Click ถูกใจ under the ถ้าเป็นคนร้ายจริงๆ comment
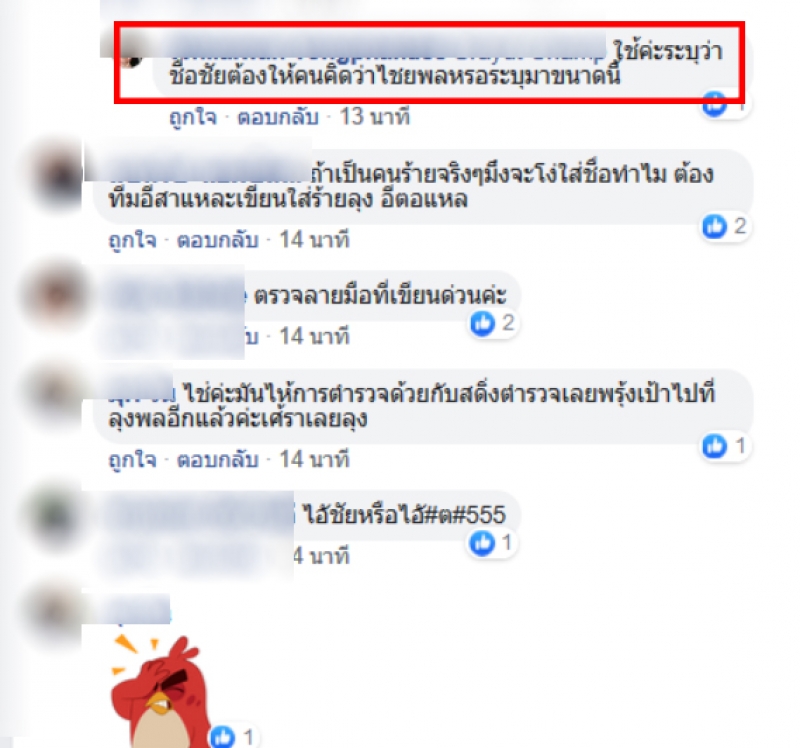 coord(132,240)
